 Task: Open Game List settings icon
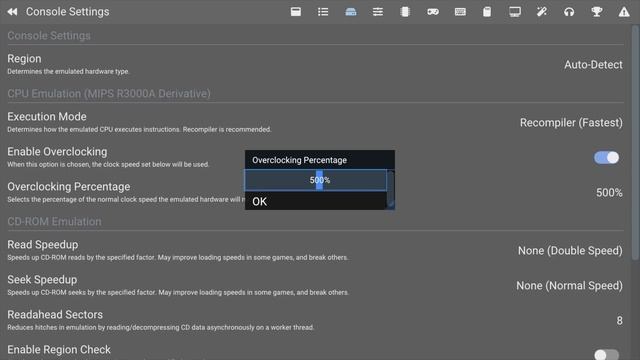click(x=323, y=12)
